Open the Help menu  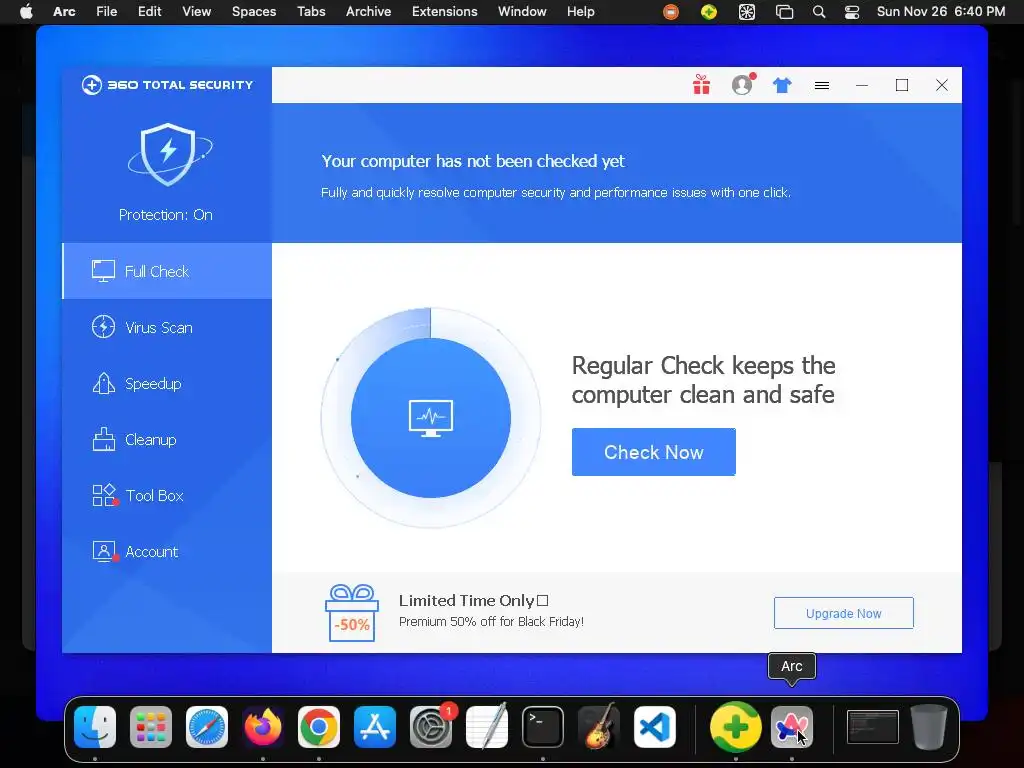[x=581, y=12]
